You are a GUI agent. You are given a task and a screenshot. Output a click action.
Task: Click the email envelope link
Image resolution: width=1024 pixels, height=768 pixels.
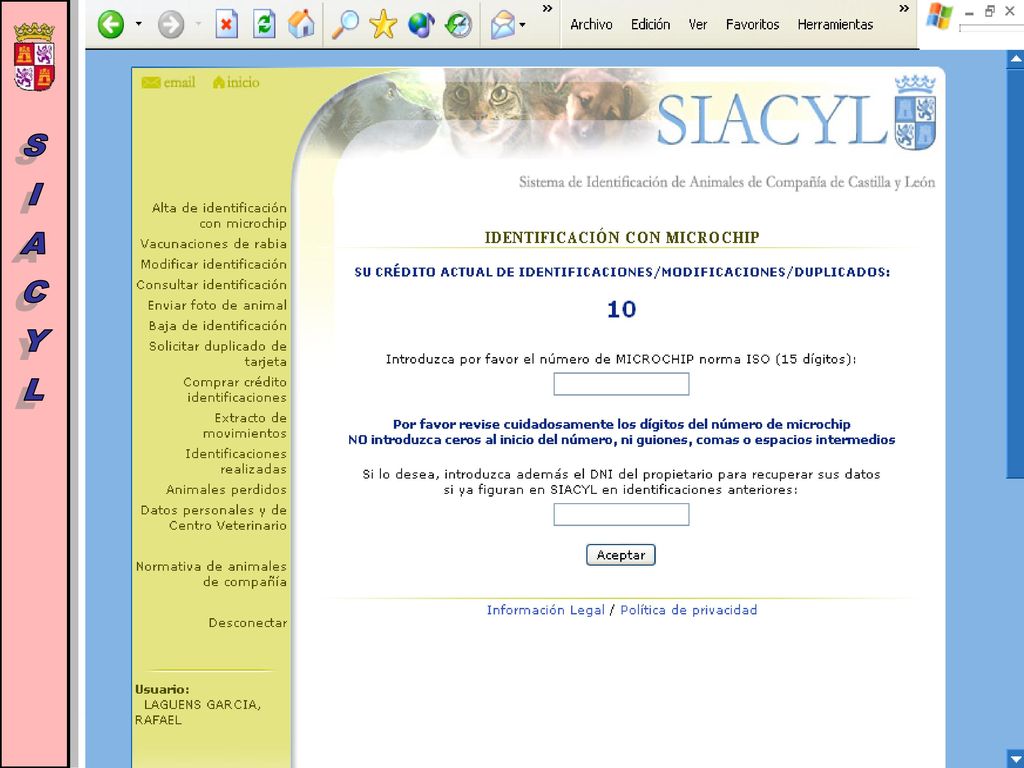pyautogui.click(x=168, y=82)
